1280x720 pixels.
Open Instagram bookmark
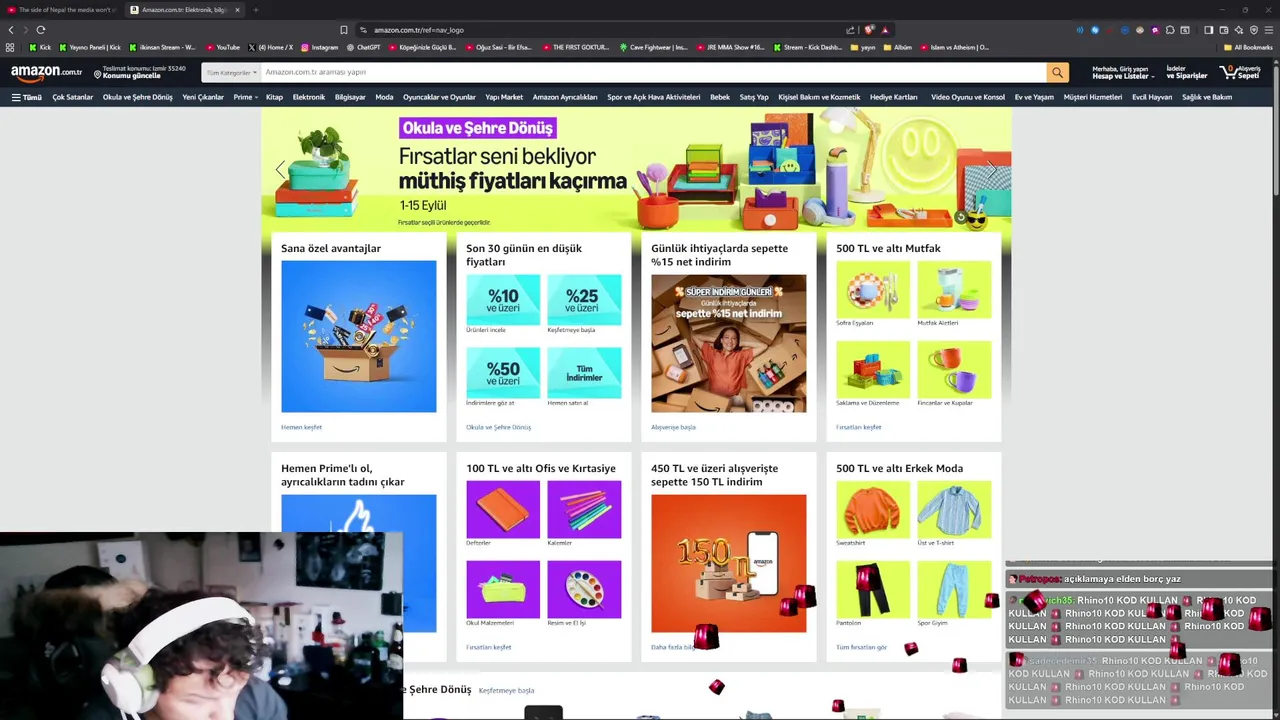pyautogui.click(x=319, y=47)
